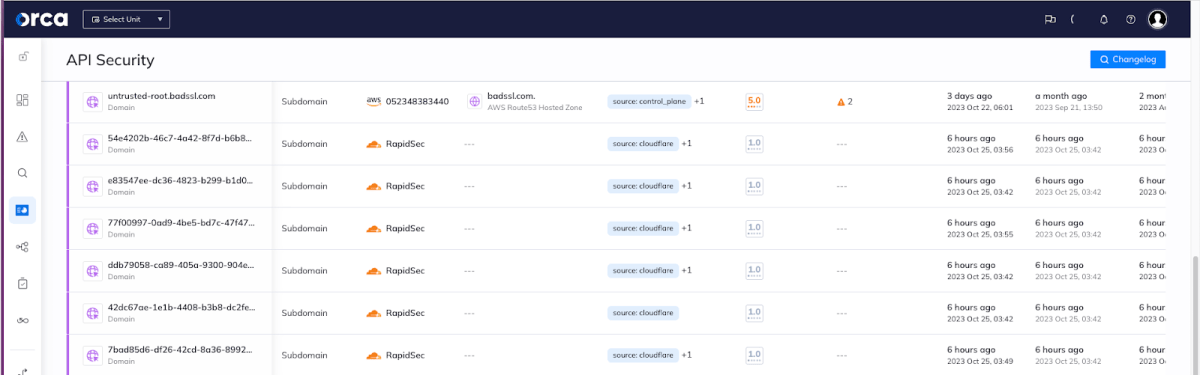Open the Select Unit dropdown
Screen dimensions: 1200x375
coord(126,19)
